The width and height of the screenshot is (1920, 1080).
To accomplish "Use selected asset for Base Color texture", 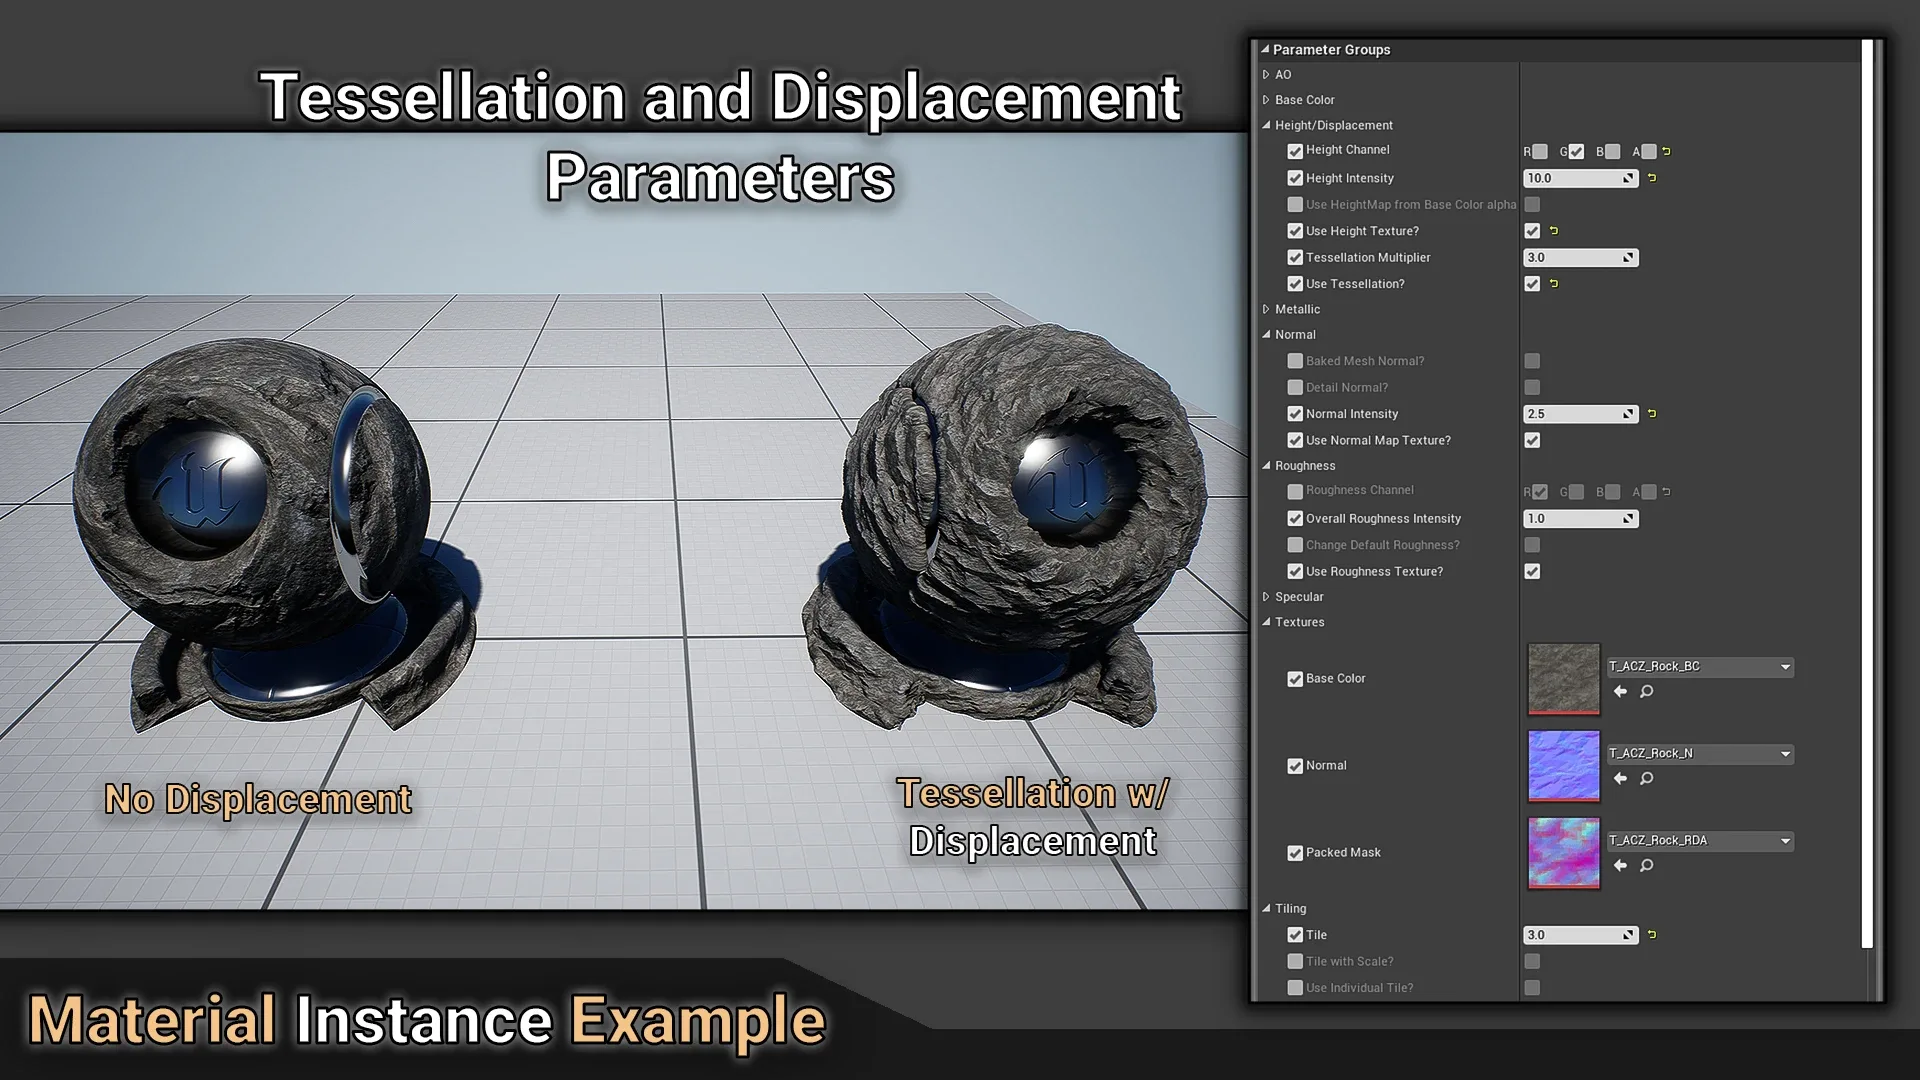I will (1620, 692).
